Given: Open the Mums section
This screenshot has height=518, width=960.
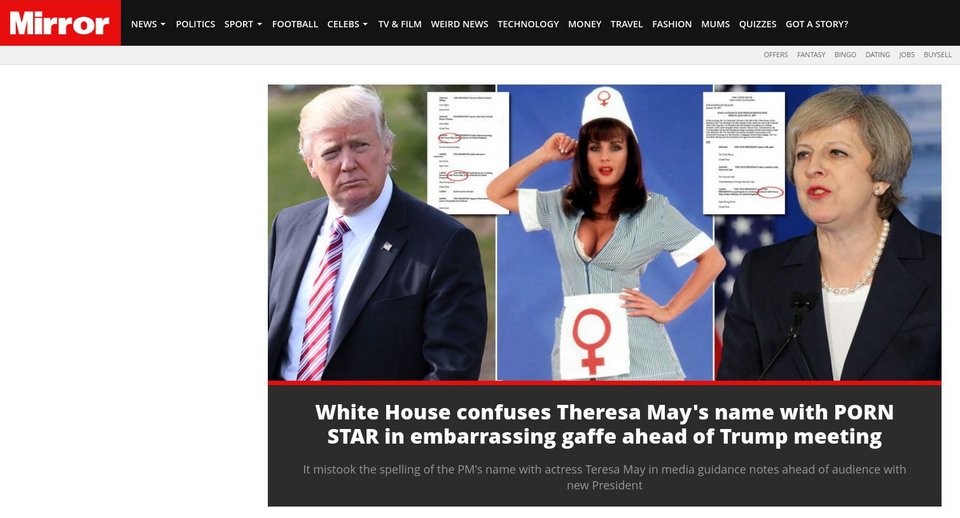Looking at the screenshot, I should (x=715, y=24).
